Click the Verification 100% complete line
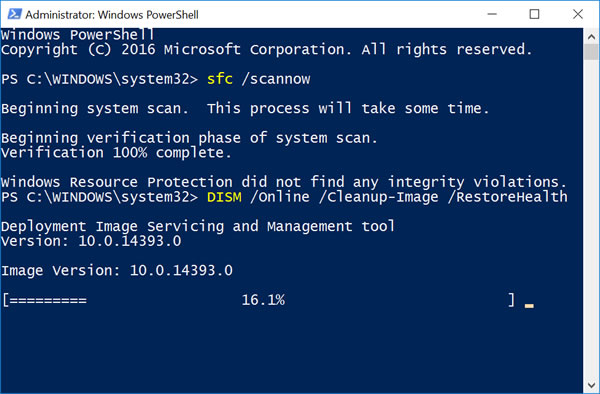 tap(116, 153)
